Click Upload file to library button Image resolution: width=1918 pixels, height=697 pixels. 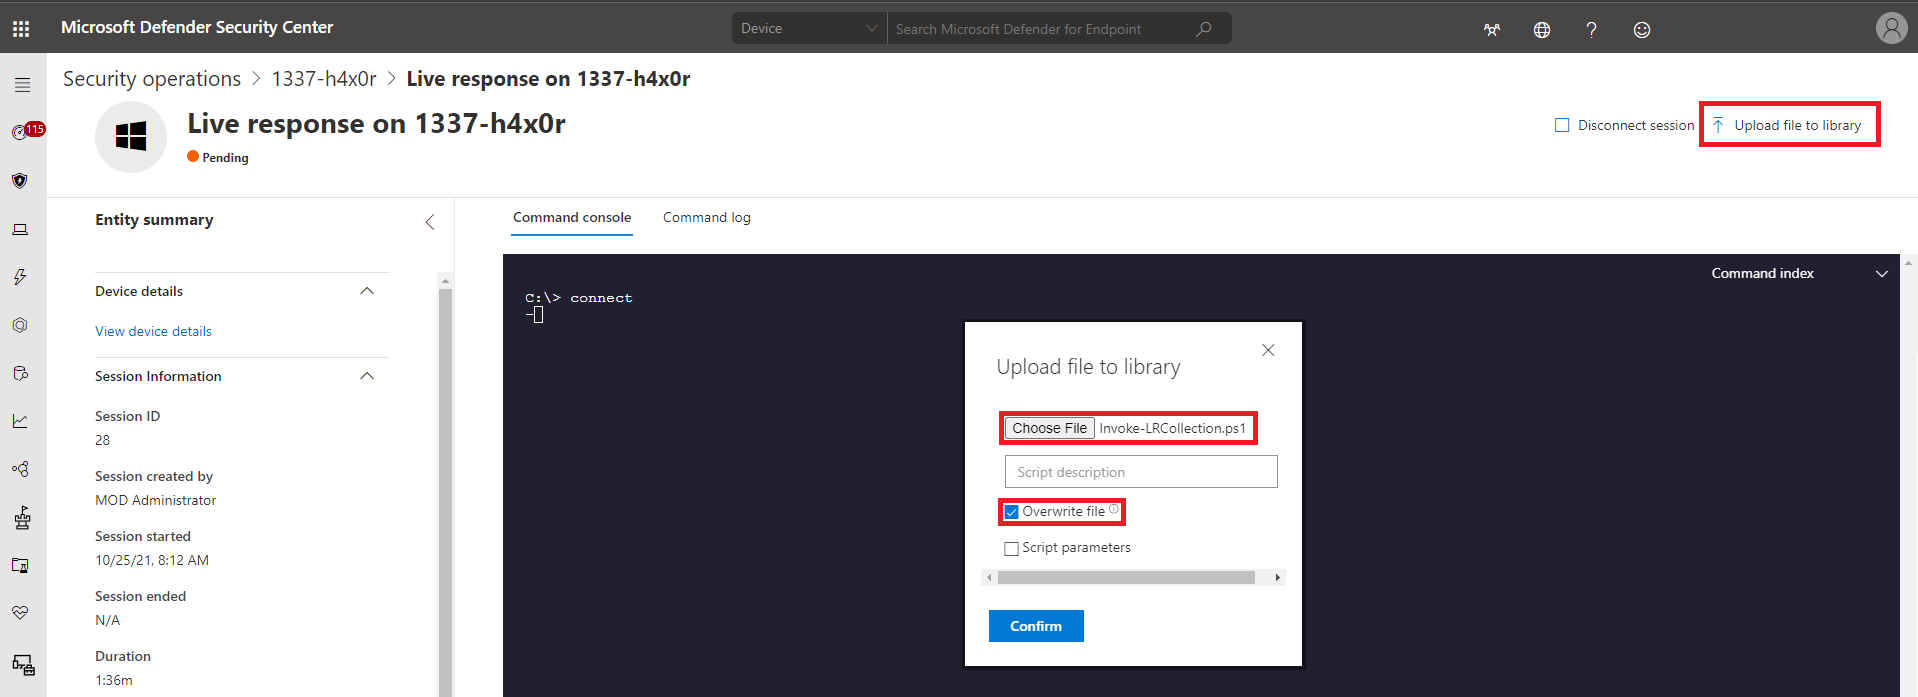[x=1788, y=125]
